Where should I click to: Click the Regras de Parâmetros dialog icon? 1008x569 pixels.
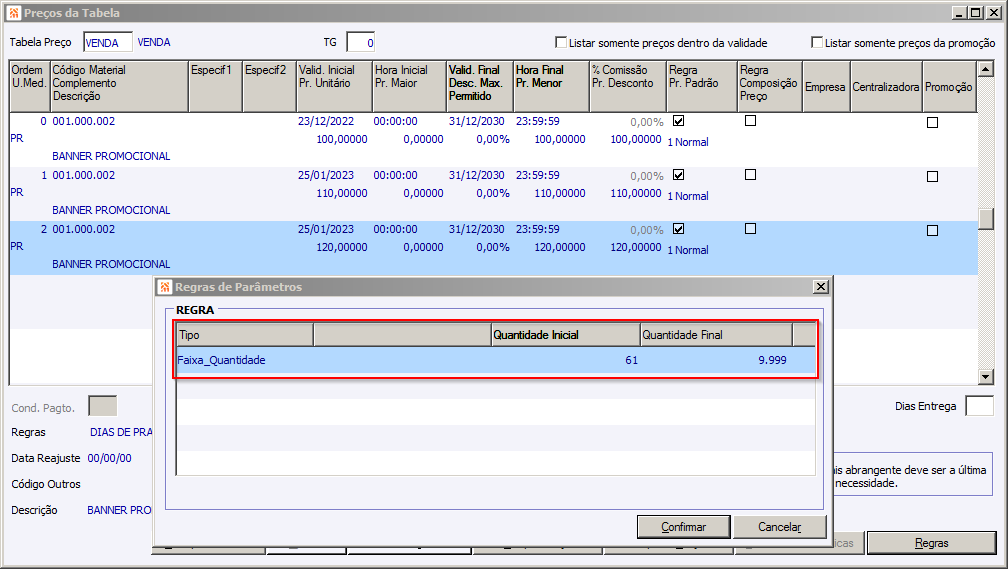coord(165,287)
